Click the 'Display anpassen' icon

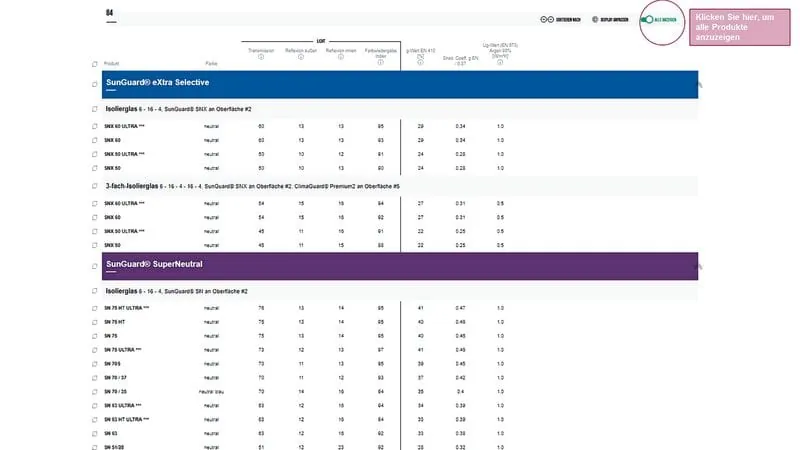pos(595,20)
